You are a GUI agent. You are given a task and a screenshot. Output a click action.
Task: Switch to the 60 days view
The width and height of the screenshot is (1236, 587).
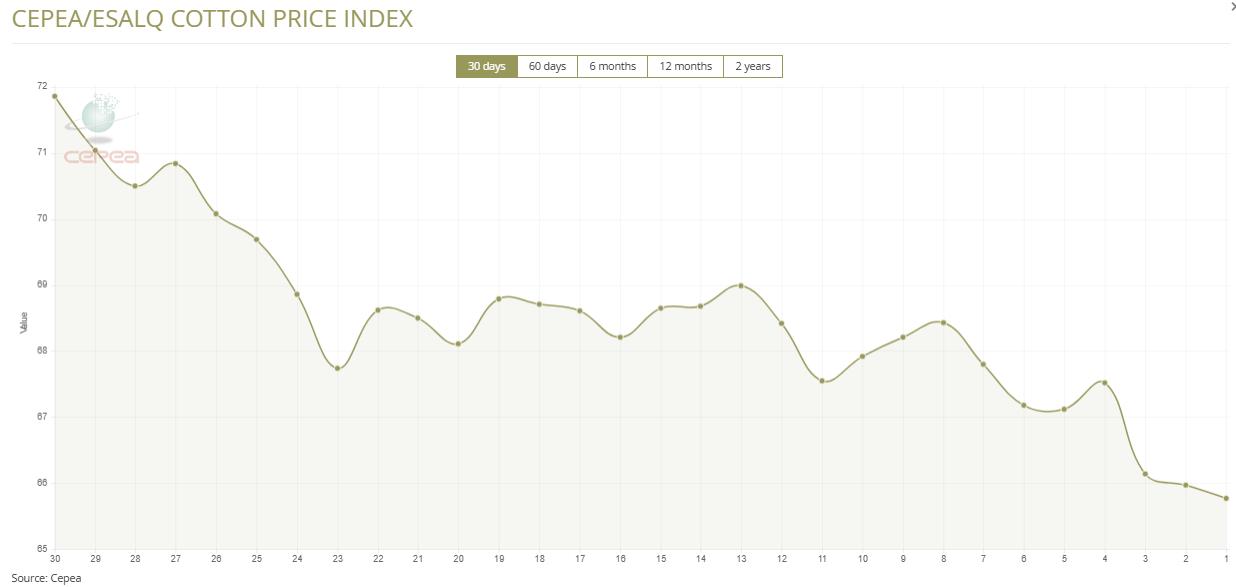[x=547, y=66]
